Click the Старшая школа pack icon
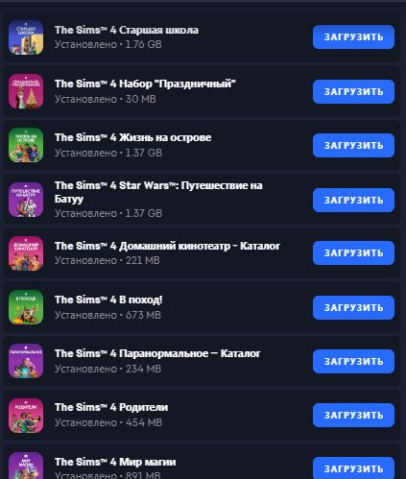 pos(26,37)
